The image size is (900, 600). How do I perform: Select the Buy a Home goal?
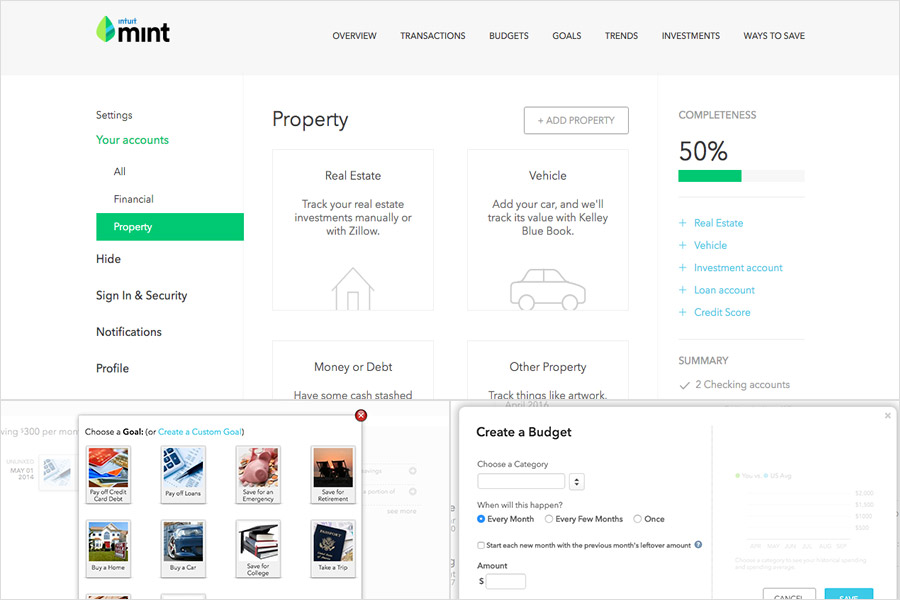[108, 548]
